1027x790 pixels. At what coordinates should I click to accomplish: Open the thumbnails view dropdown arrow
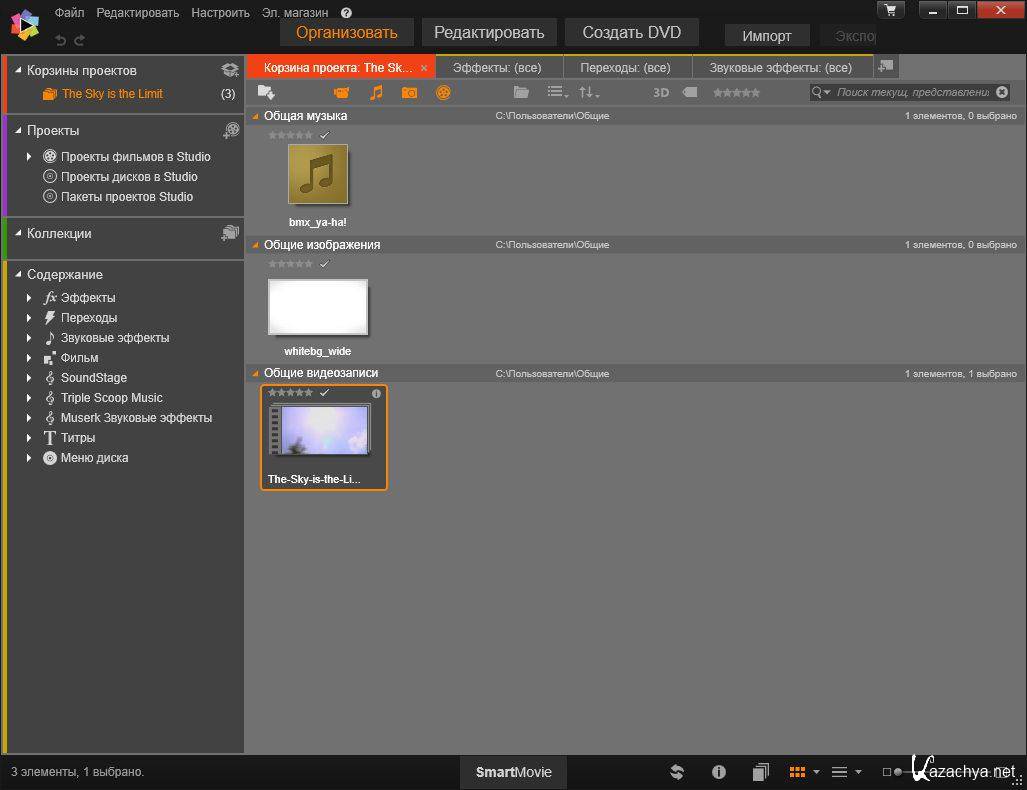[816, 772]
